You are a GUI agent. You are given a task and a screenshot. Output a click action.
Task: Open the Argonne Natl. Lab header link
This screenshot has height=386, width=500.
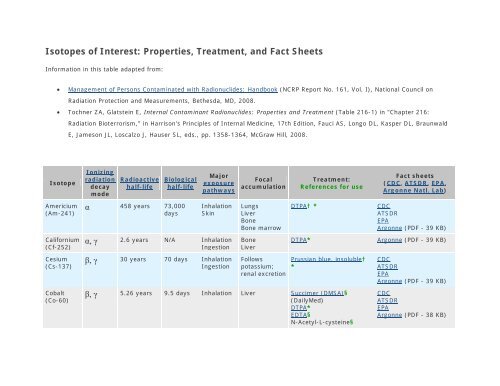pyautogui.click(x=413, y=190)
